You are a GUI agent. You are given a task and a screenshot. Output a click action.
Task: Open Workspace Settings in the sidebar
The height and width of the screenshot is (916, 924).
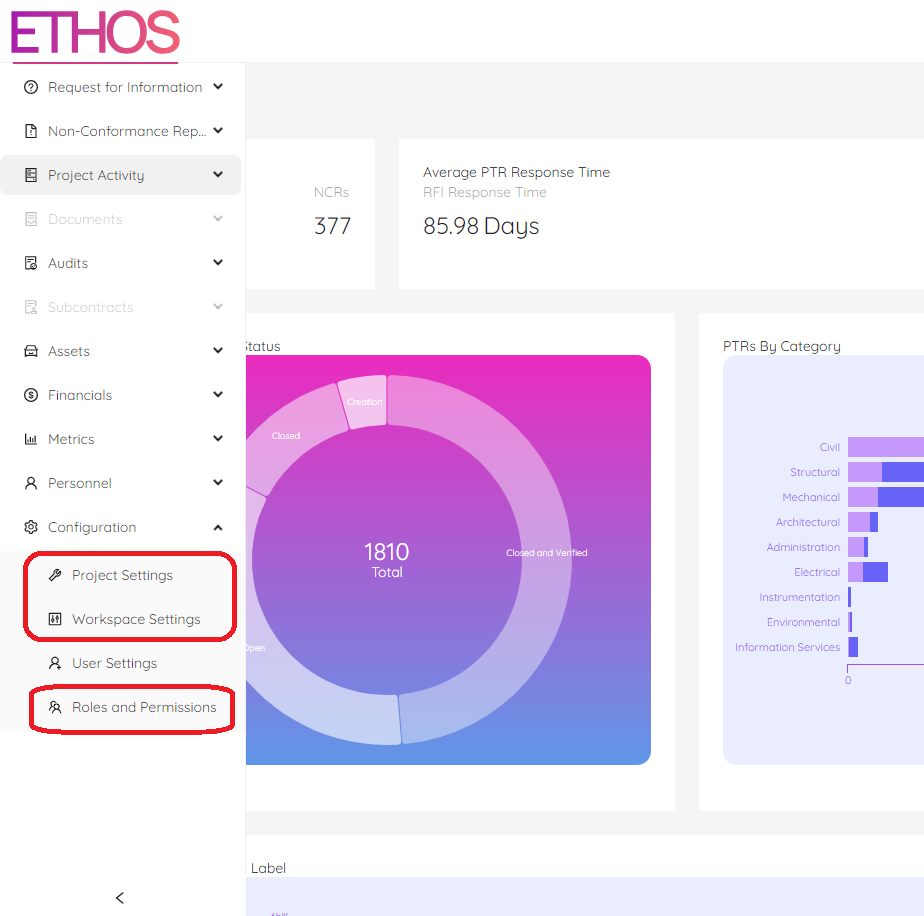[136, 620]
